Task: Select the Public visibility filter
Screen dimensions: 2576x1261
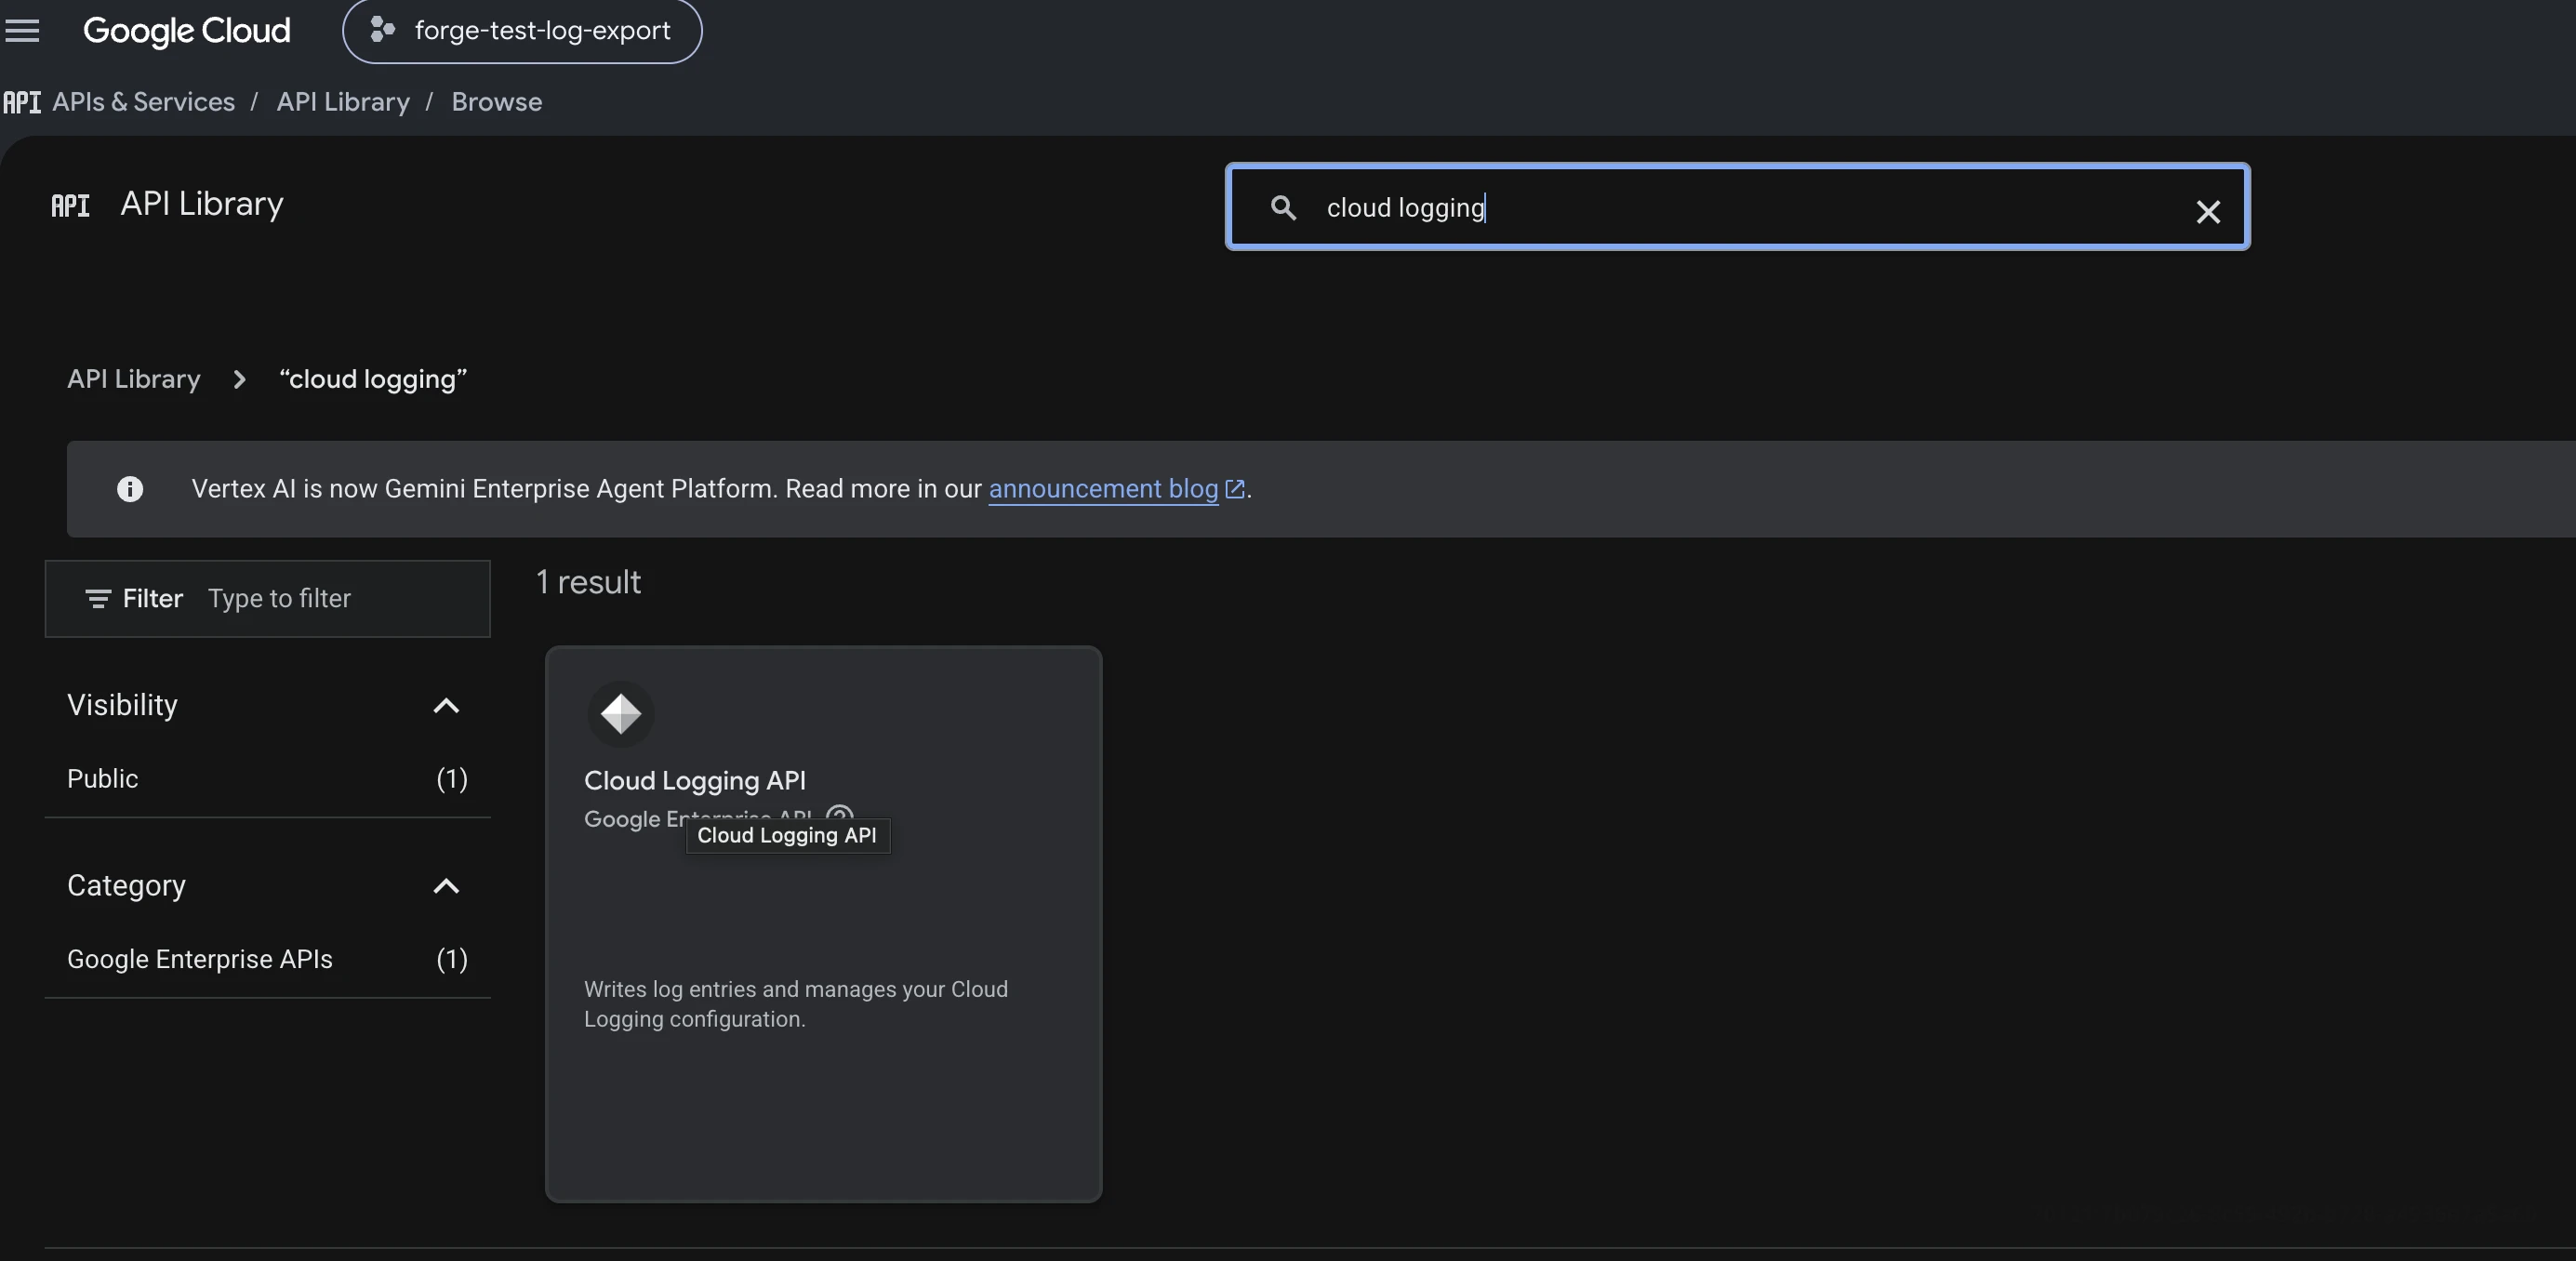Action: pyautogui.click(x=267, y=779)
